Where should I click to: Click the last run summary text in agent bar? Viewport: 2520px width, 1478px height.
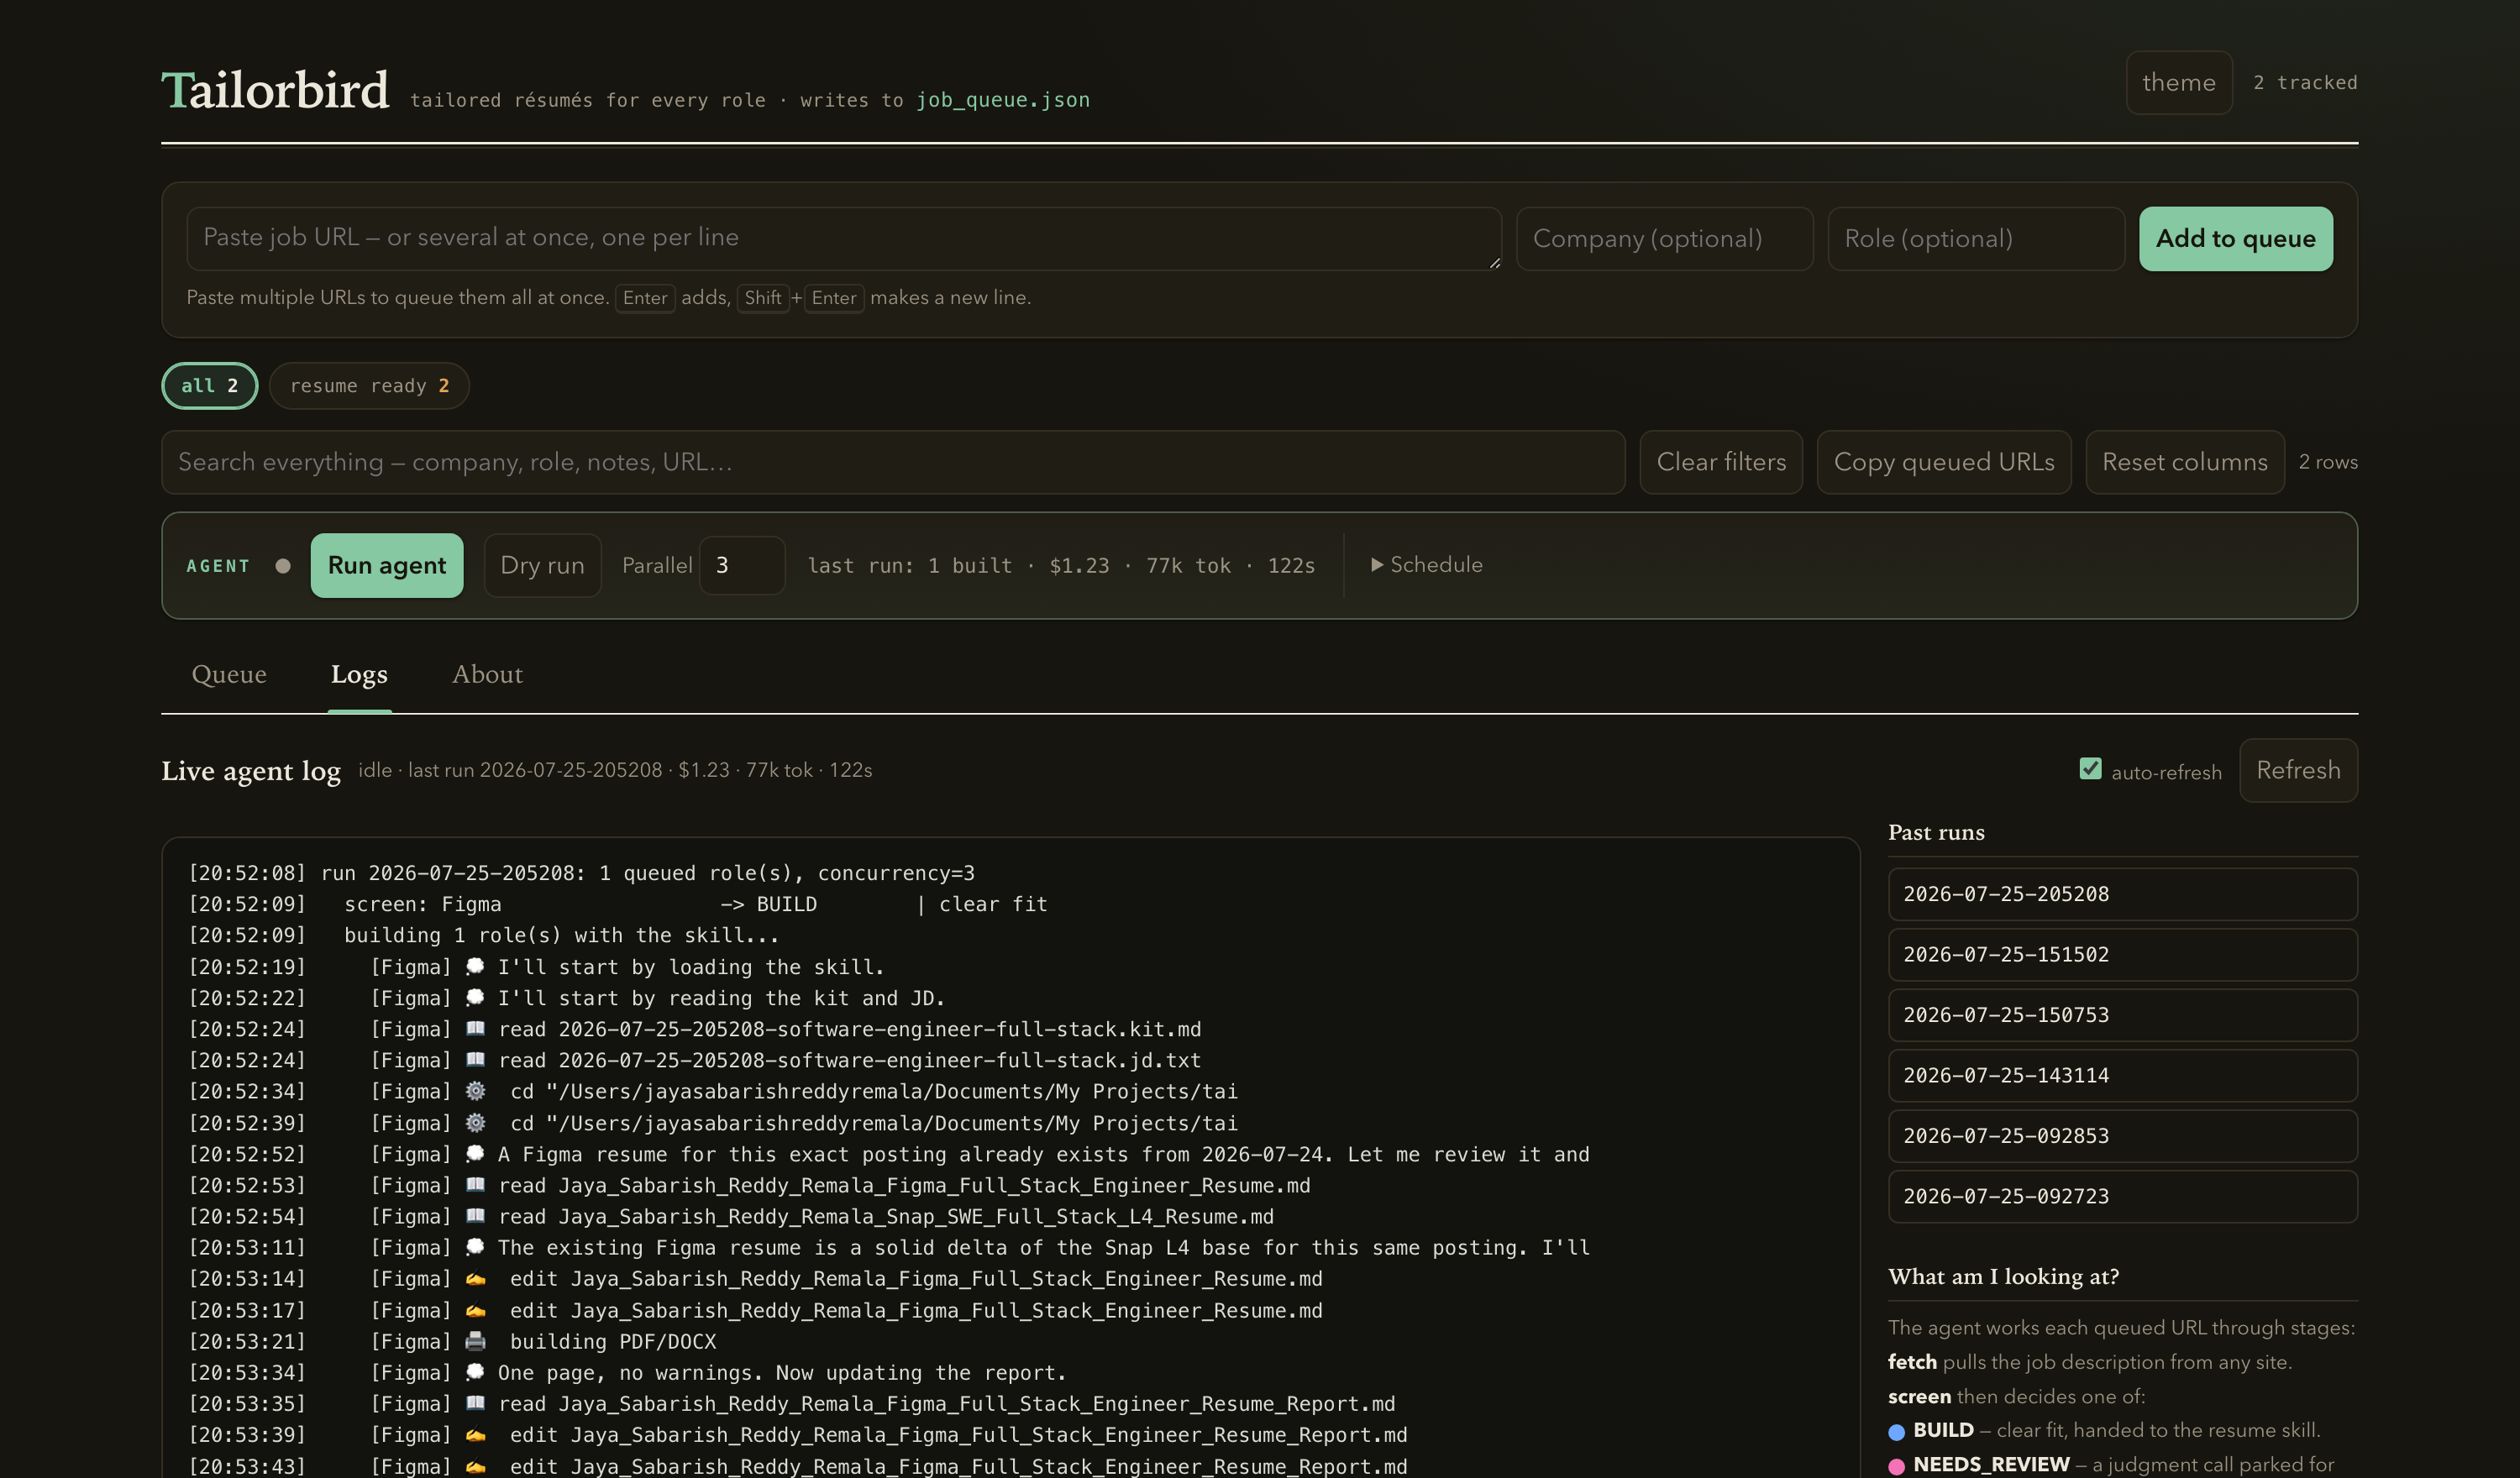(1061, 565)
